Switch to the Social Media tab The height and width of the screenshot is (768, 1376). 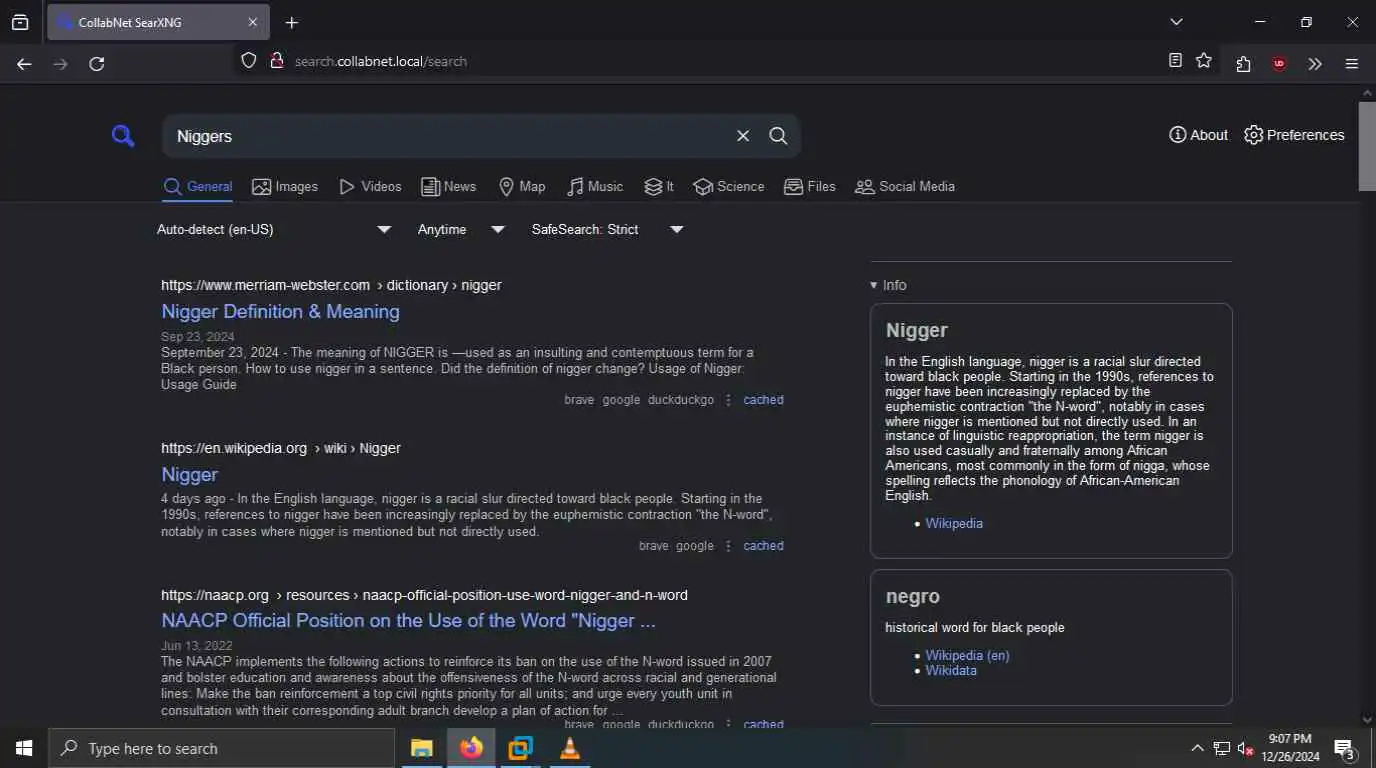point(905,186)
